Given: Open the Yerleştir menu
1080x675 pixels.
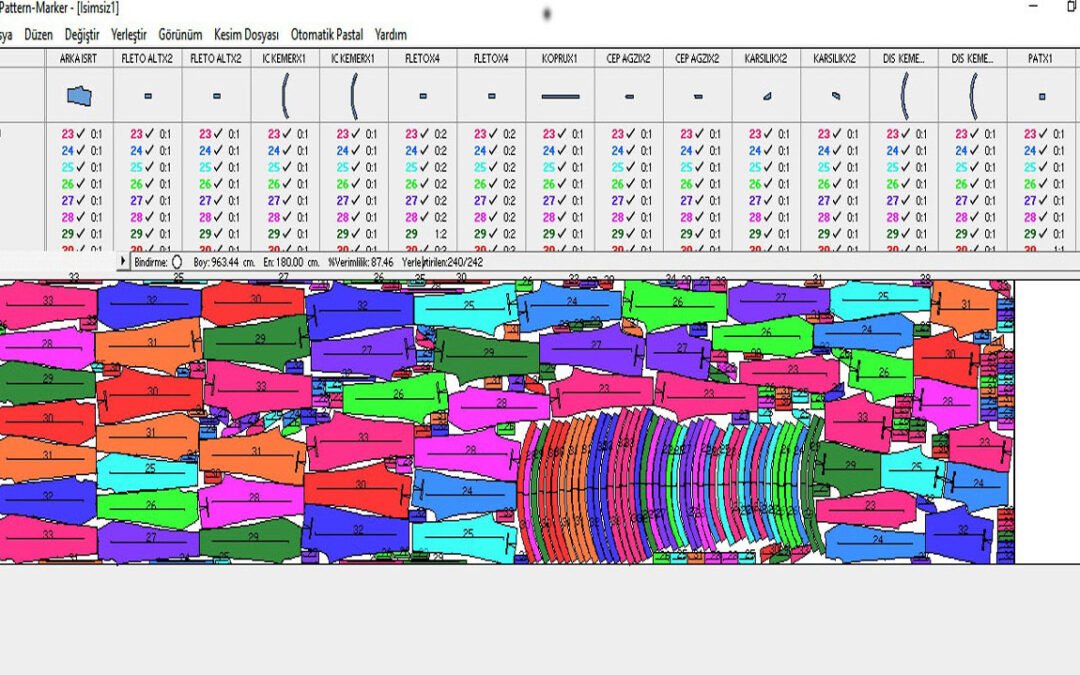Looking at the screenshot, I should (129, 34).
